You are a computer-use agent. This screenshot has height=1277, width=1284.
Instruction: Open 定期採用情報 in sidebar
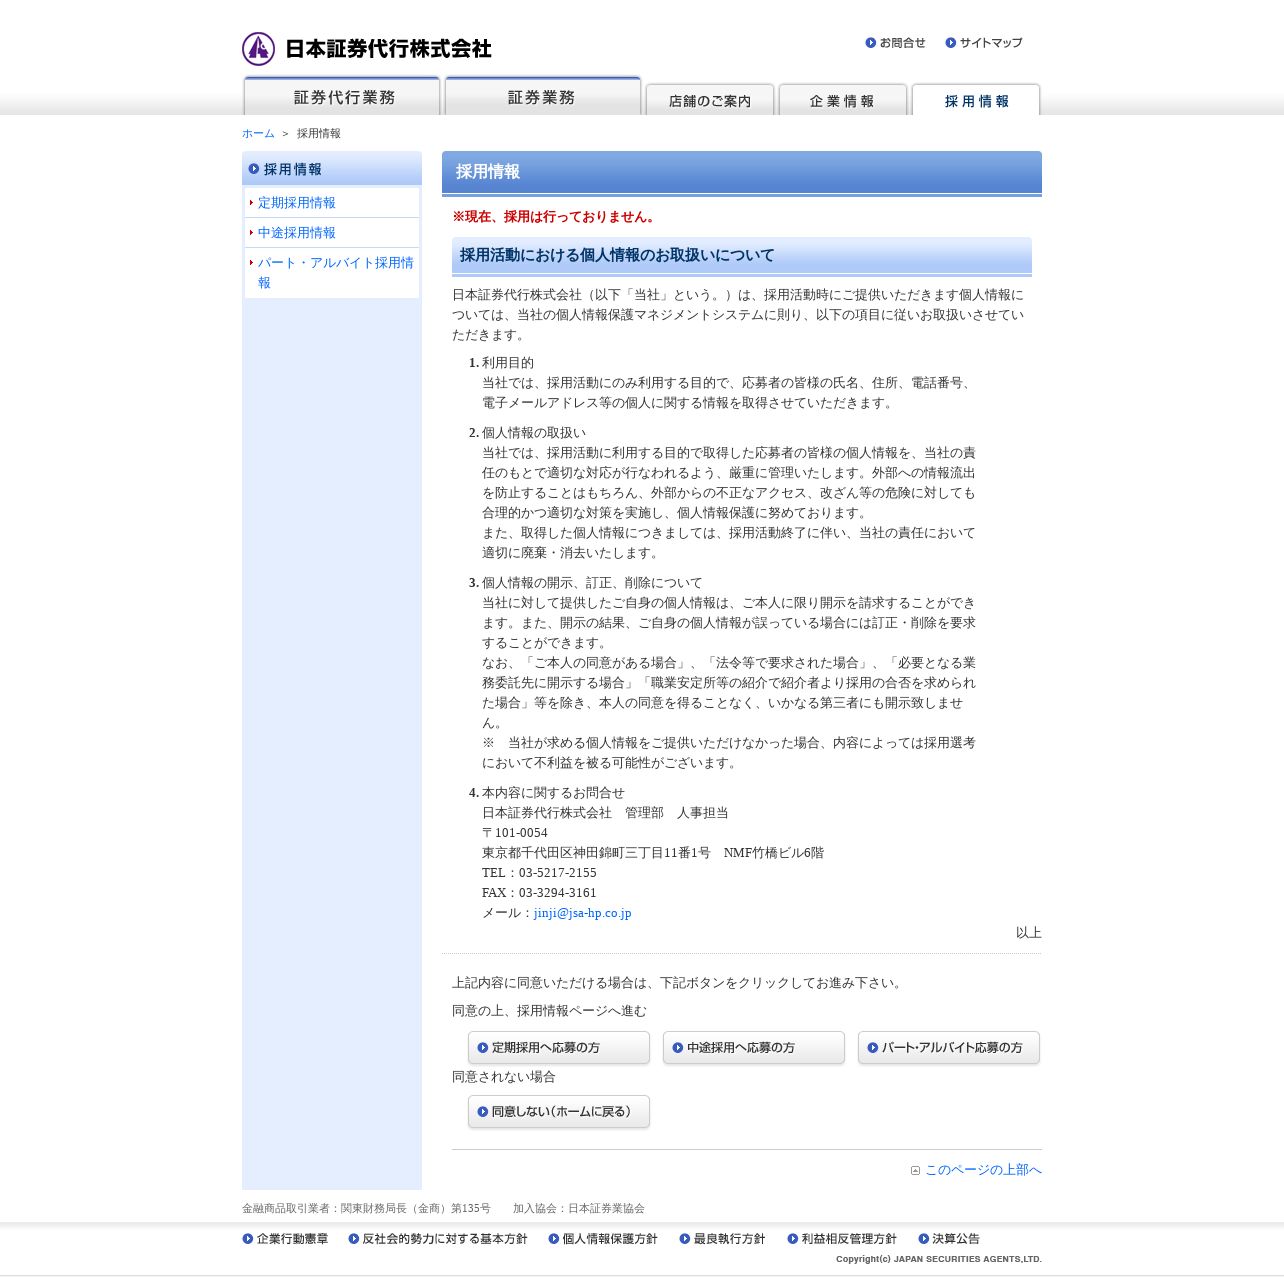(297, 203)
